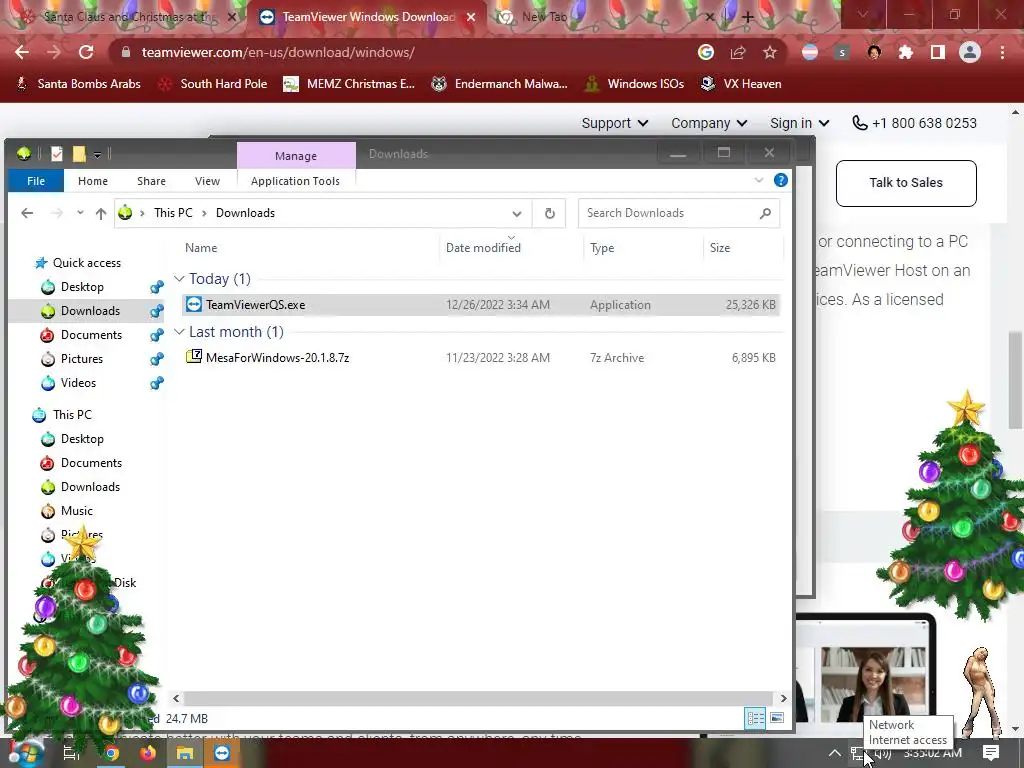Launch Firefox from the taskbar
The image size is (1024, 768).
[x=148, y=754]
